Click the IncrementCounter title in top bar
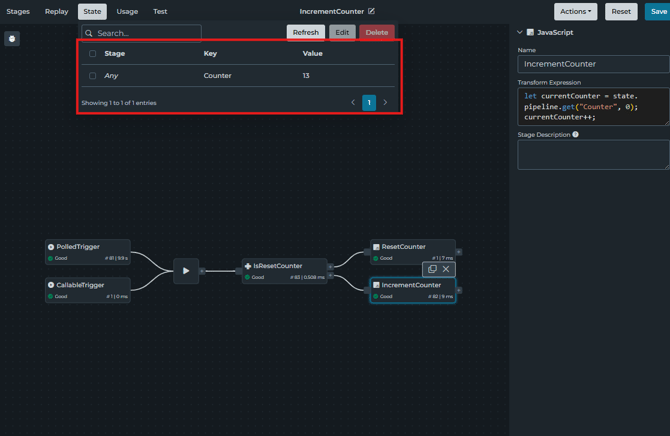 pos(332,12)
